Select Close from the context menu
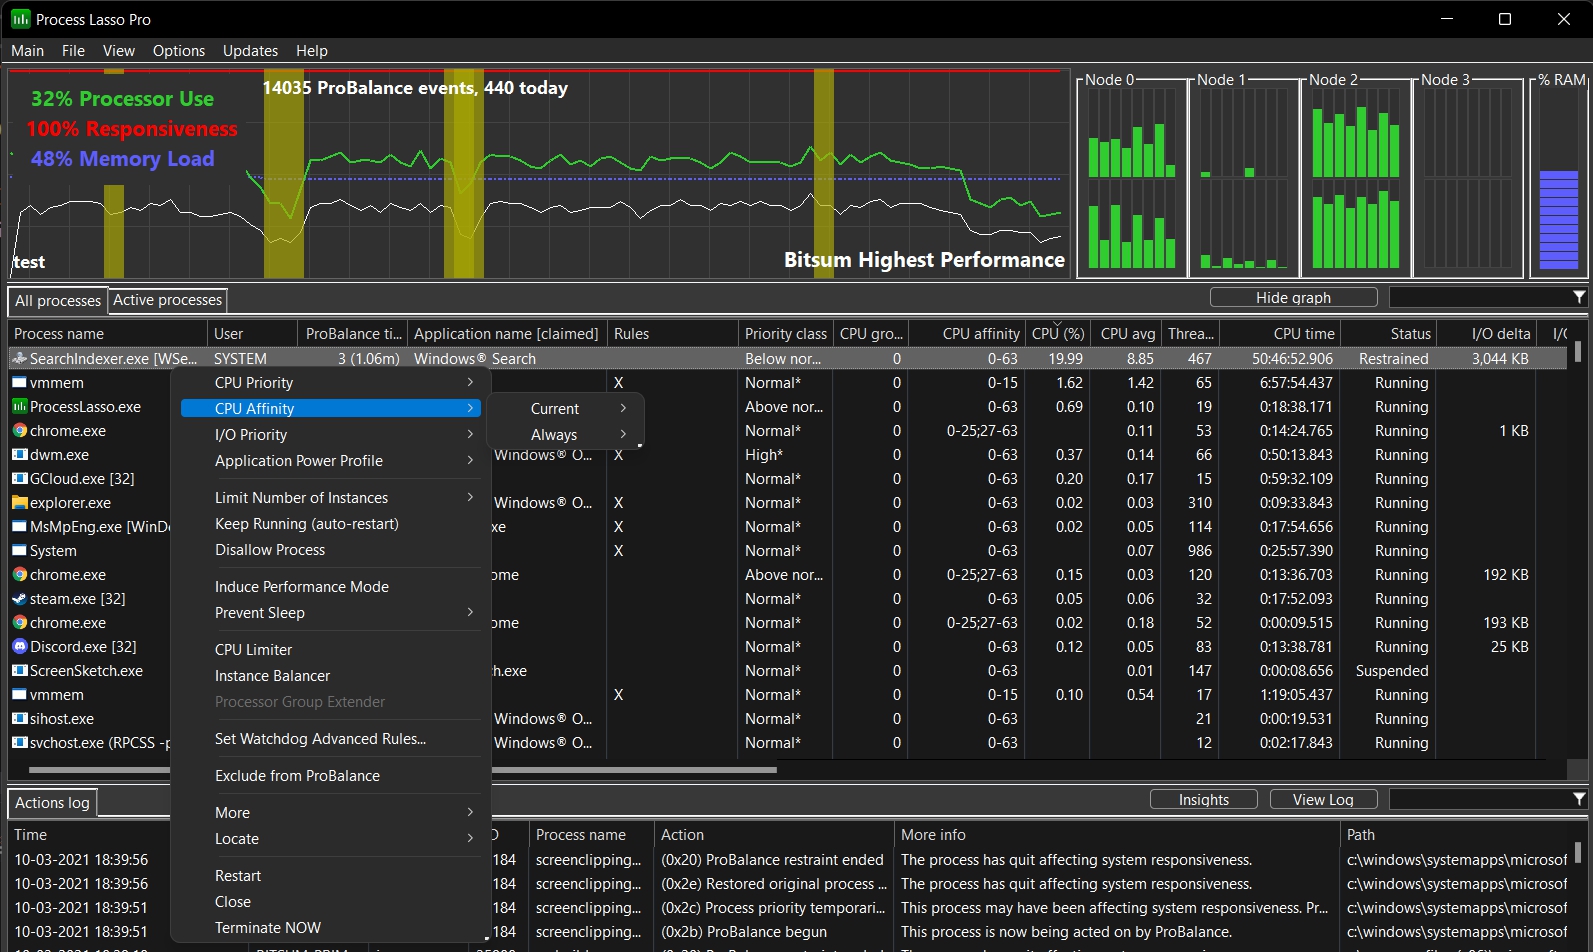 point(331,901)
